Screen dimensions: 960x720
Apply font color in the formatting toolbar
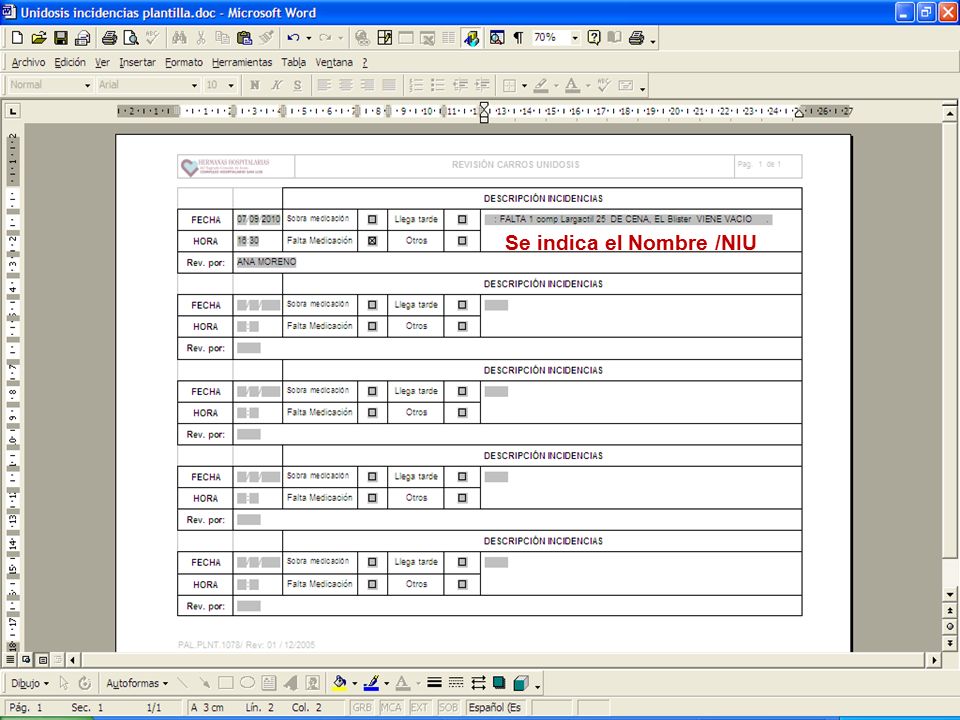click(572, 85)
